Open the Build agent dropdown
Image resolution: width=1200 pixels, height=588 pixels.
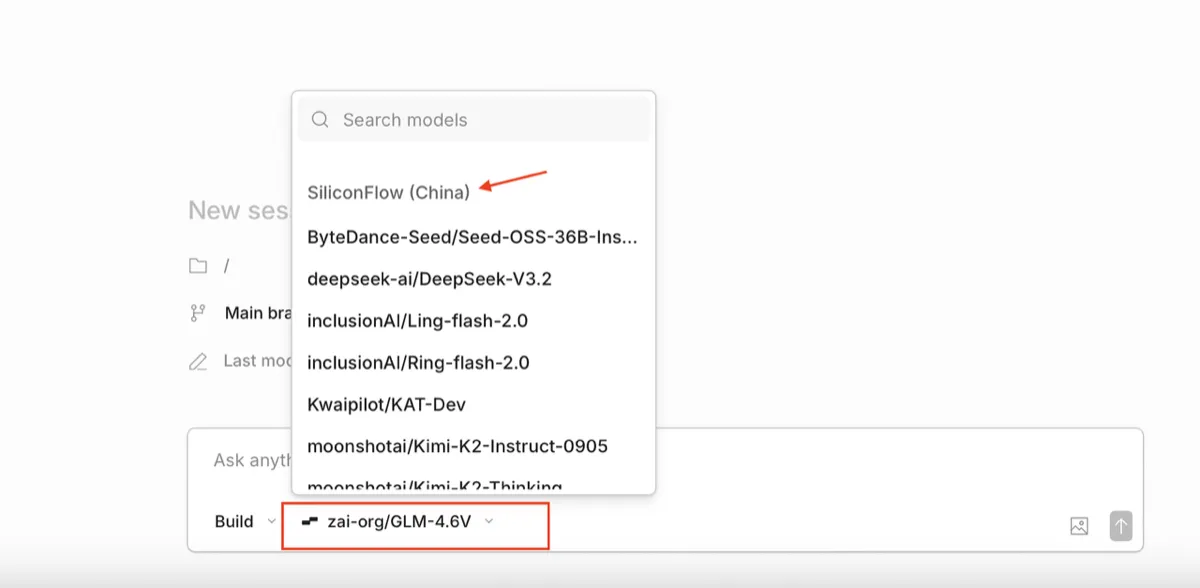245,521
